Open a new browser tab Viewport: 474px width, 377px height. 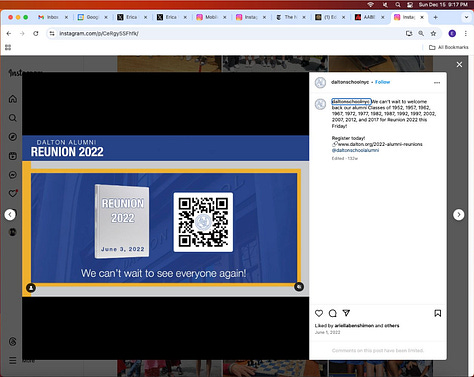(x=435, y=17)
